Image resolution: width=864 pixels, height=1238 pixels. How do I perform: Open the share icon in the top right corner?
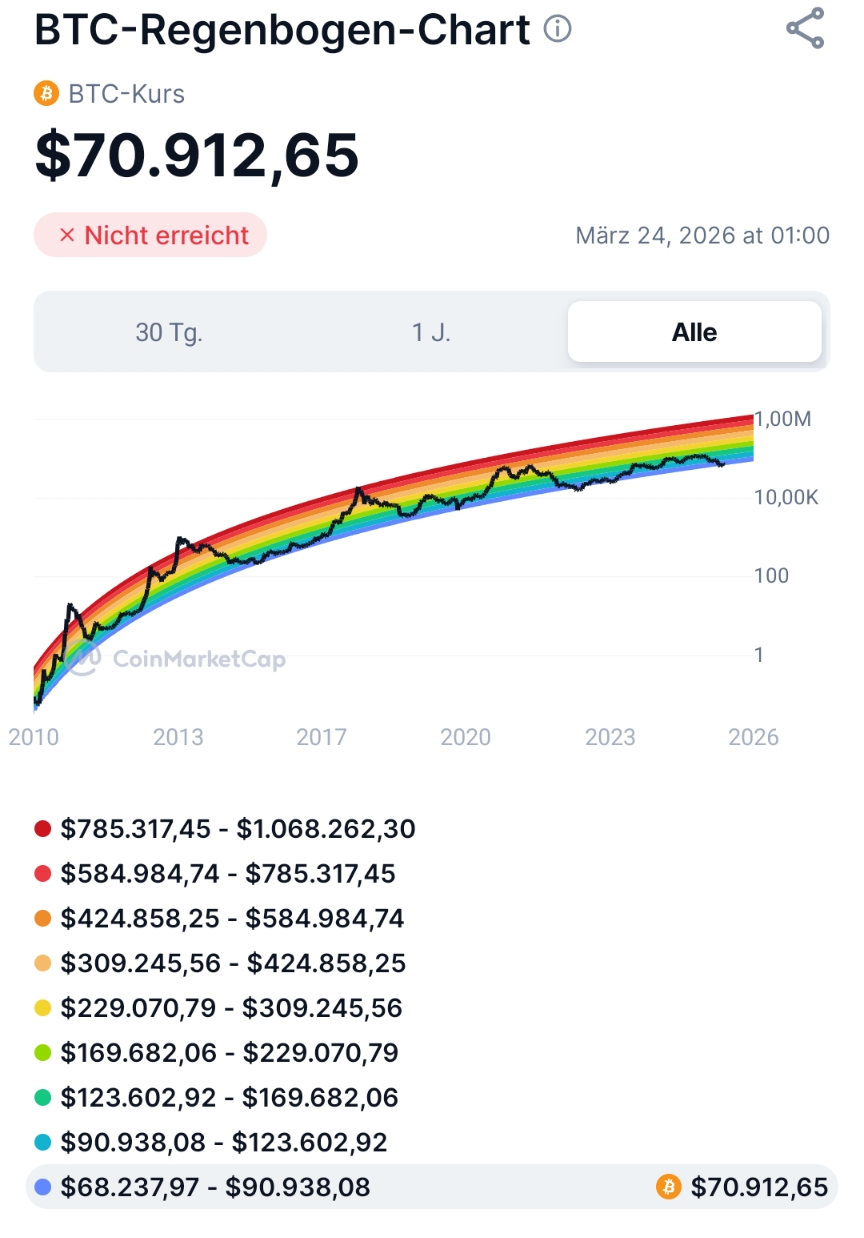coord(806,29)
